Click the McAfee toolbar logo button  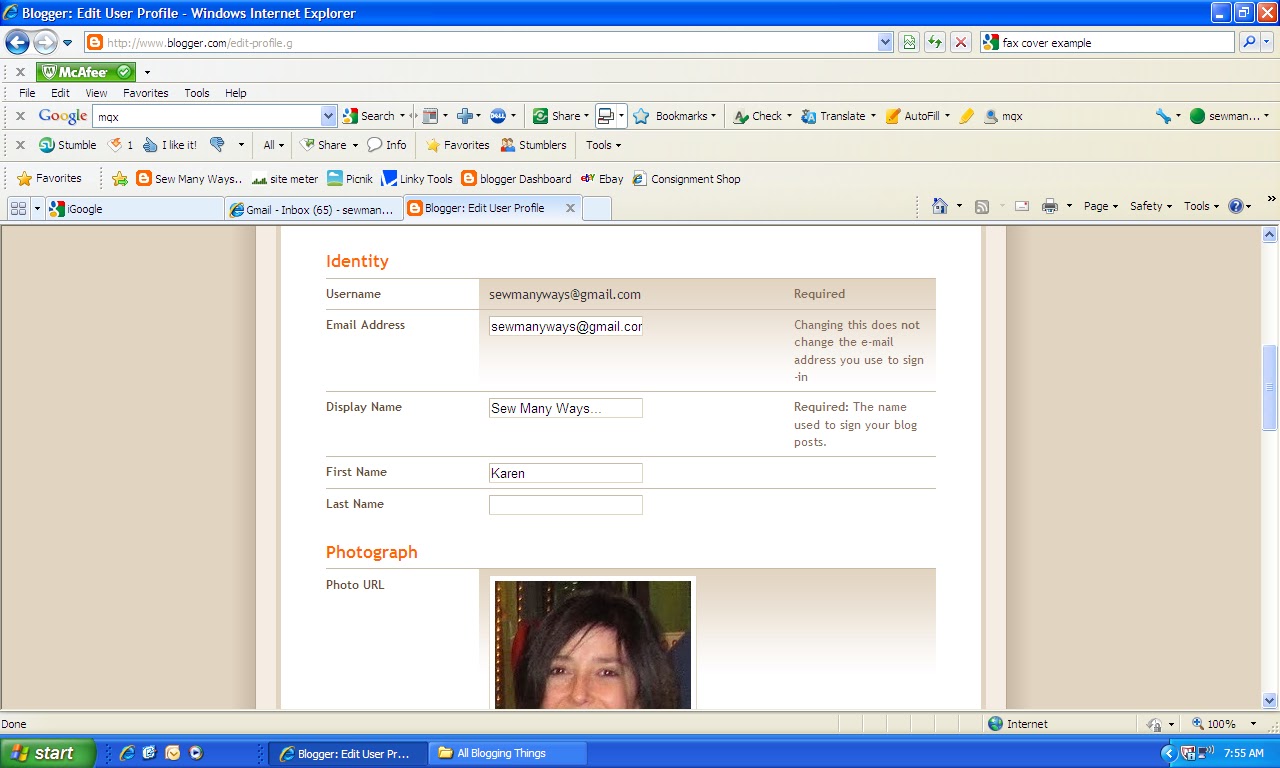click(x=86, y=72)
